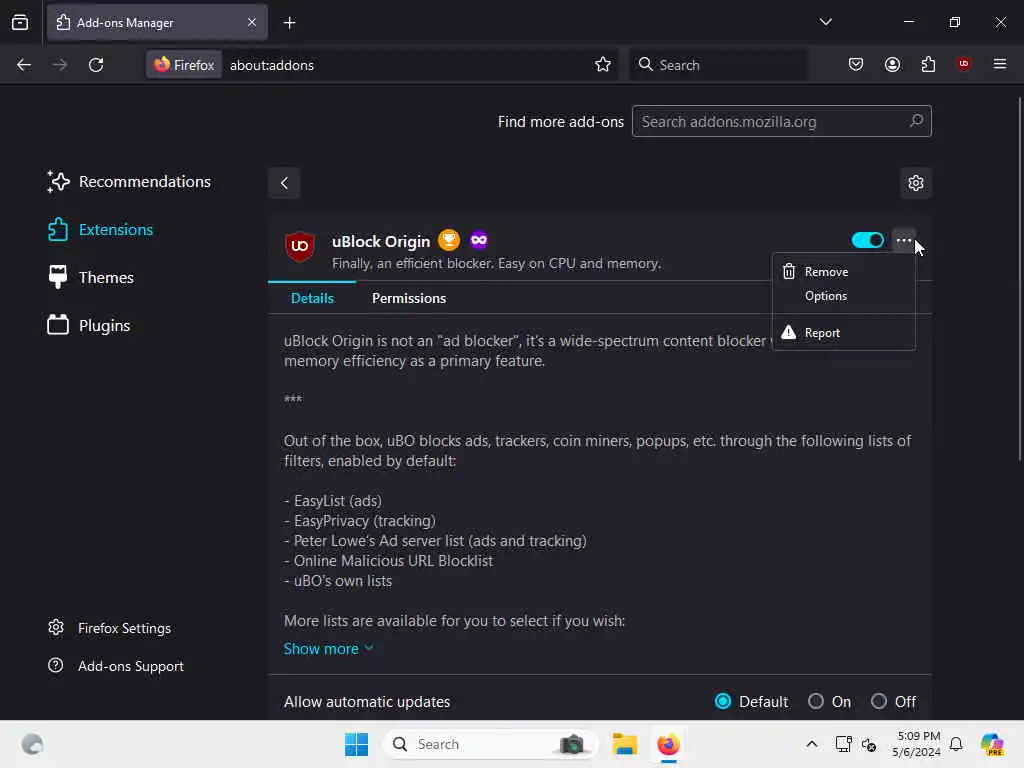Expand the list all tabs chevron
Screen dimensions: 1024x768
[x=825, y=22]
